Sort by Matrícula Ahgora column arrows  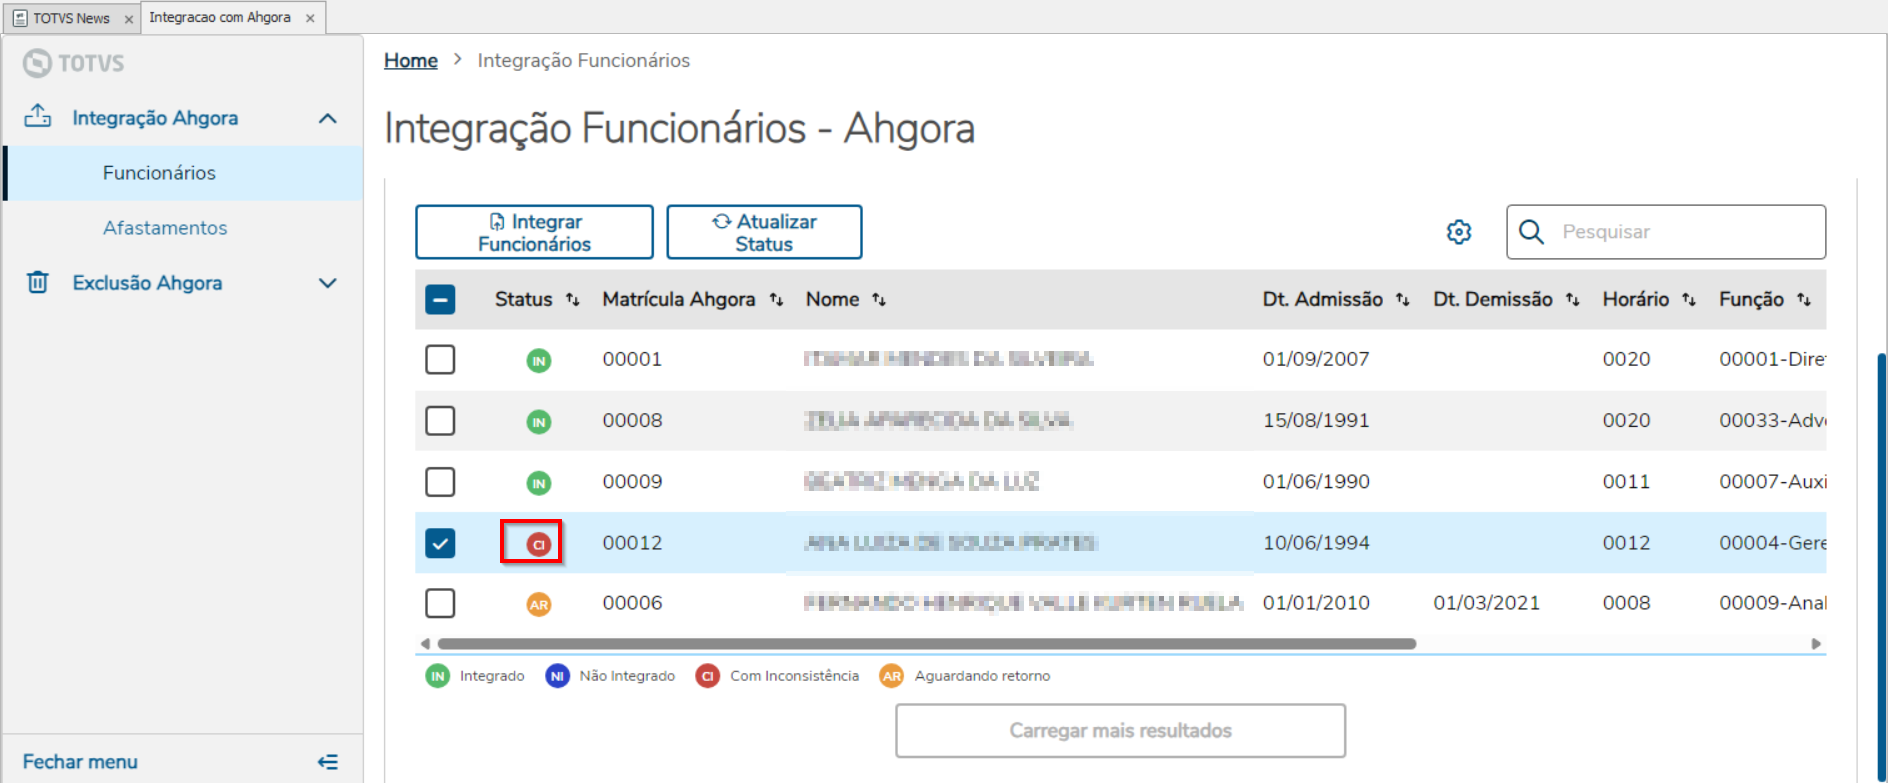[x=776, y=299]
